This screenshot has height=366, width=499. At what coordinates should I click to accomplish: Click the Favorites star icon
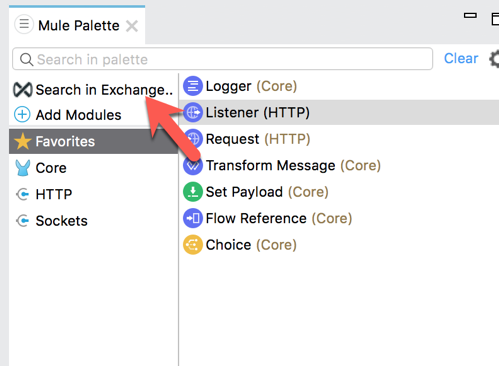[x=23, y=141]
